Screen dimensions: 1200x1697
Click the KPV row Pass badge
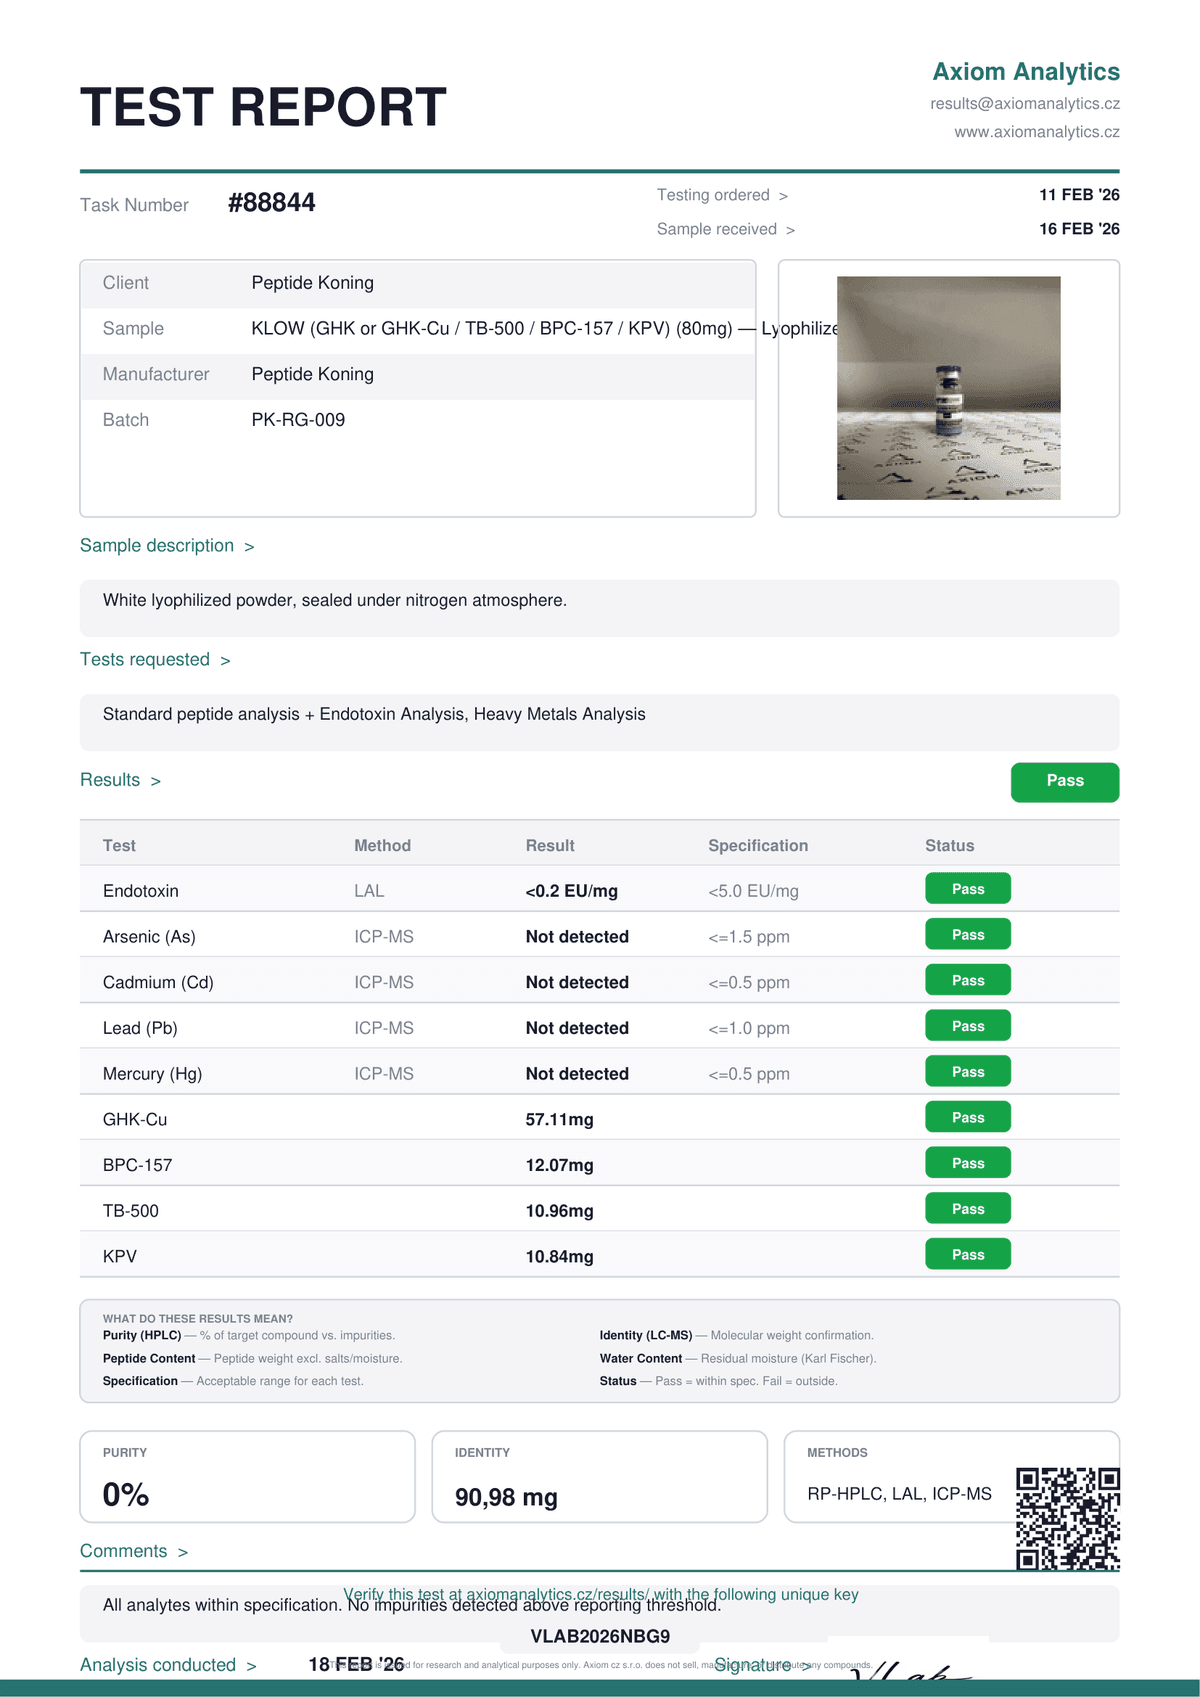click(x=968, y=1255)
